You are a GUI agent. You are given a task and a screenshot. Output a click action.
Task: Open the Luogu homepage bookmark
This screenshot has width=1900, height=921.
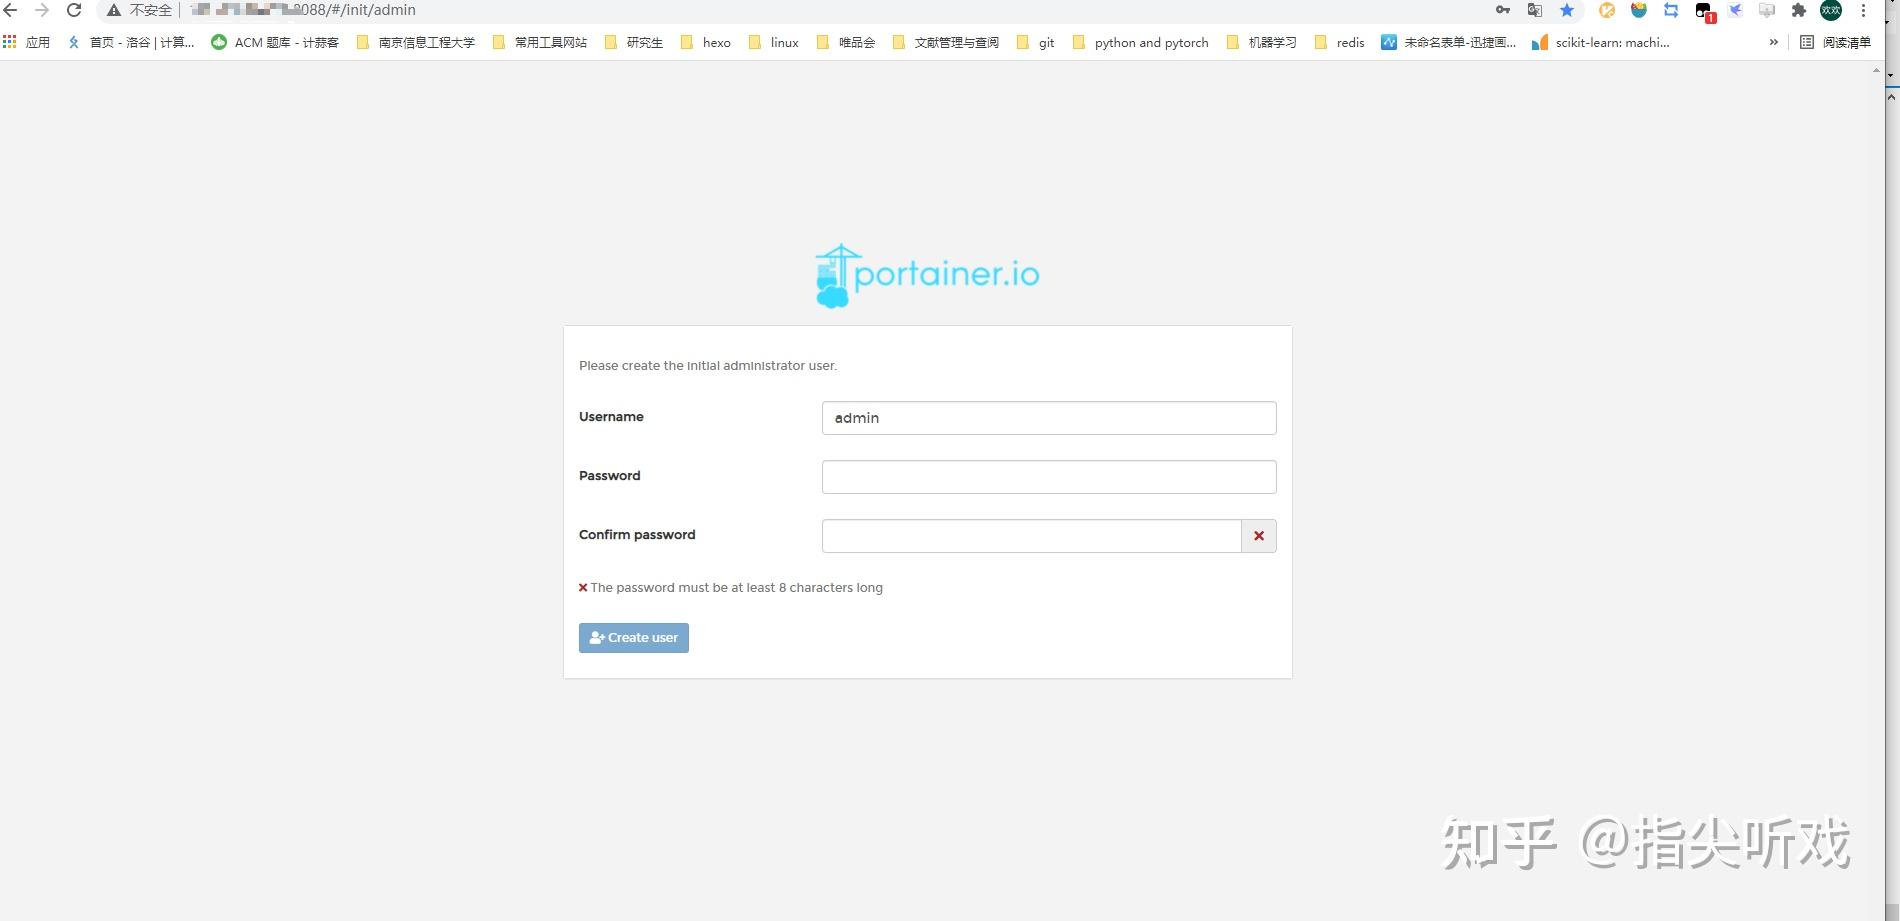[131, 42]
